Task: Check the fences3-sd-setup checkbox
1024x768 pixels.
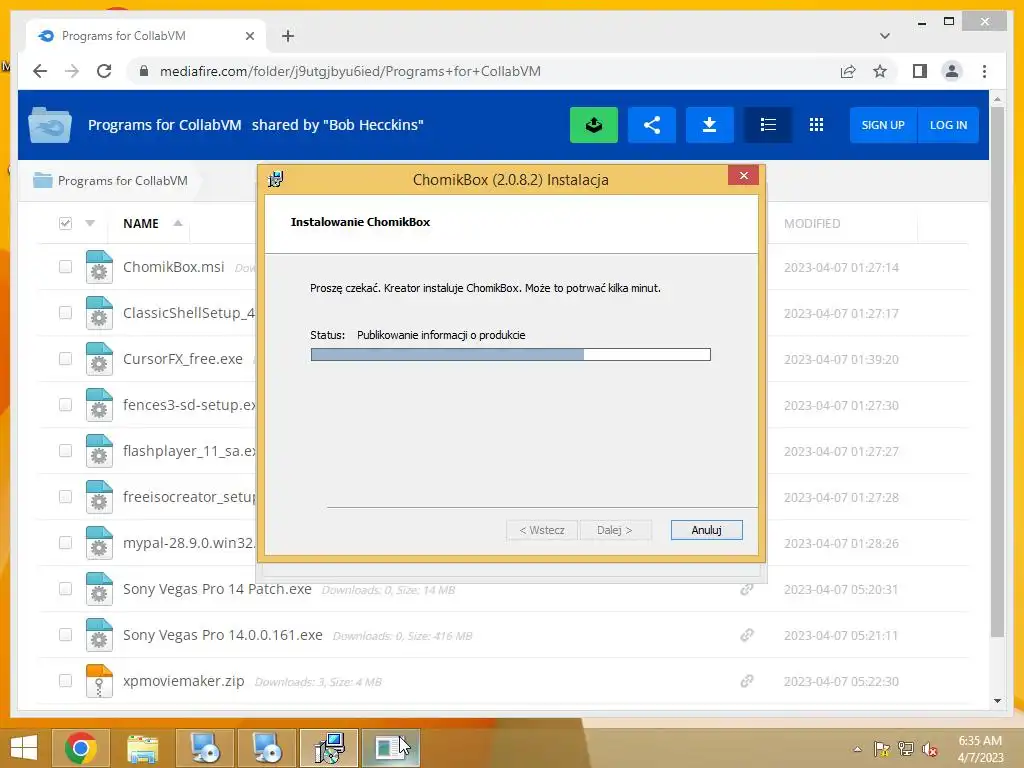Action: (65, 405)
